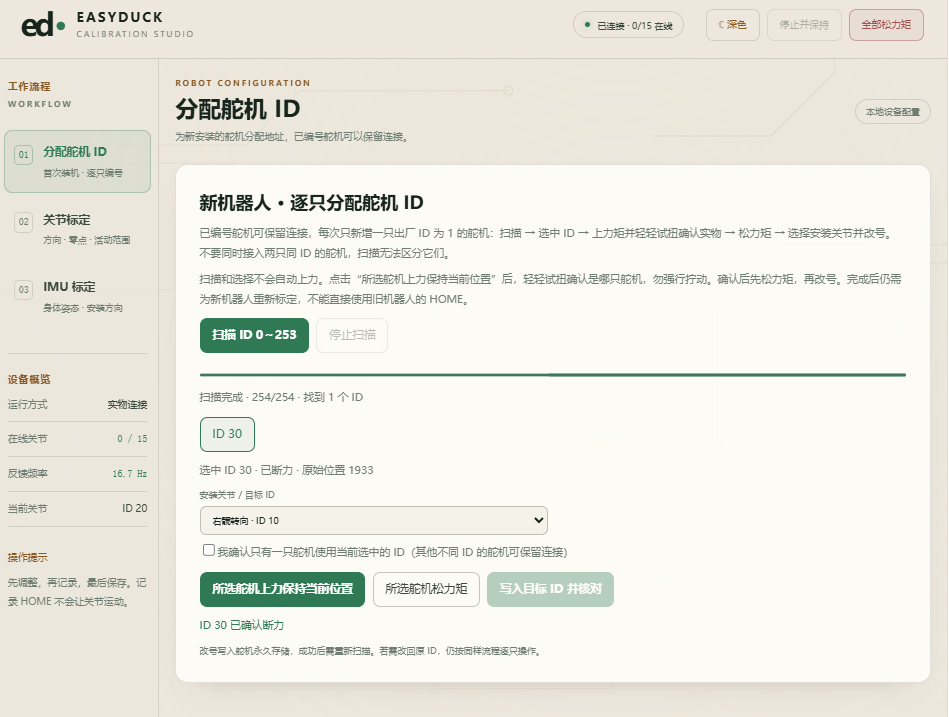Viewport: 949px width, 717px height.
Task: Toggle dark mode with the 深色 button
Action: tap(732, 25)
